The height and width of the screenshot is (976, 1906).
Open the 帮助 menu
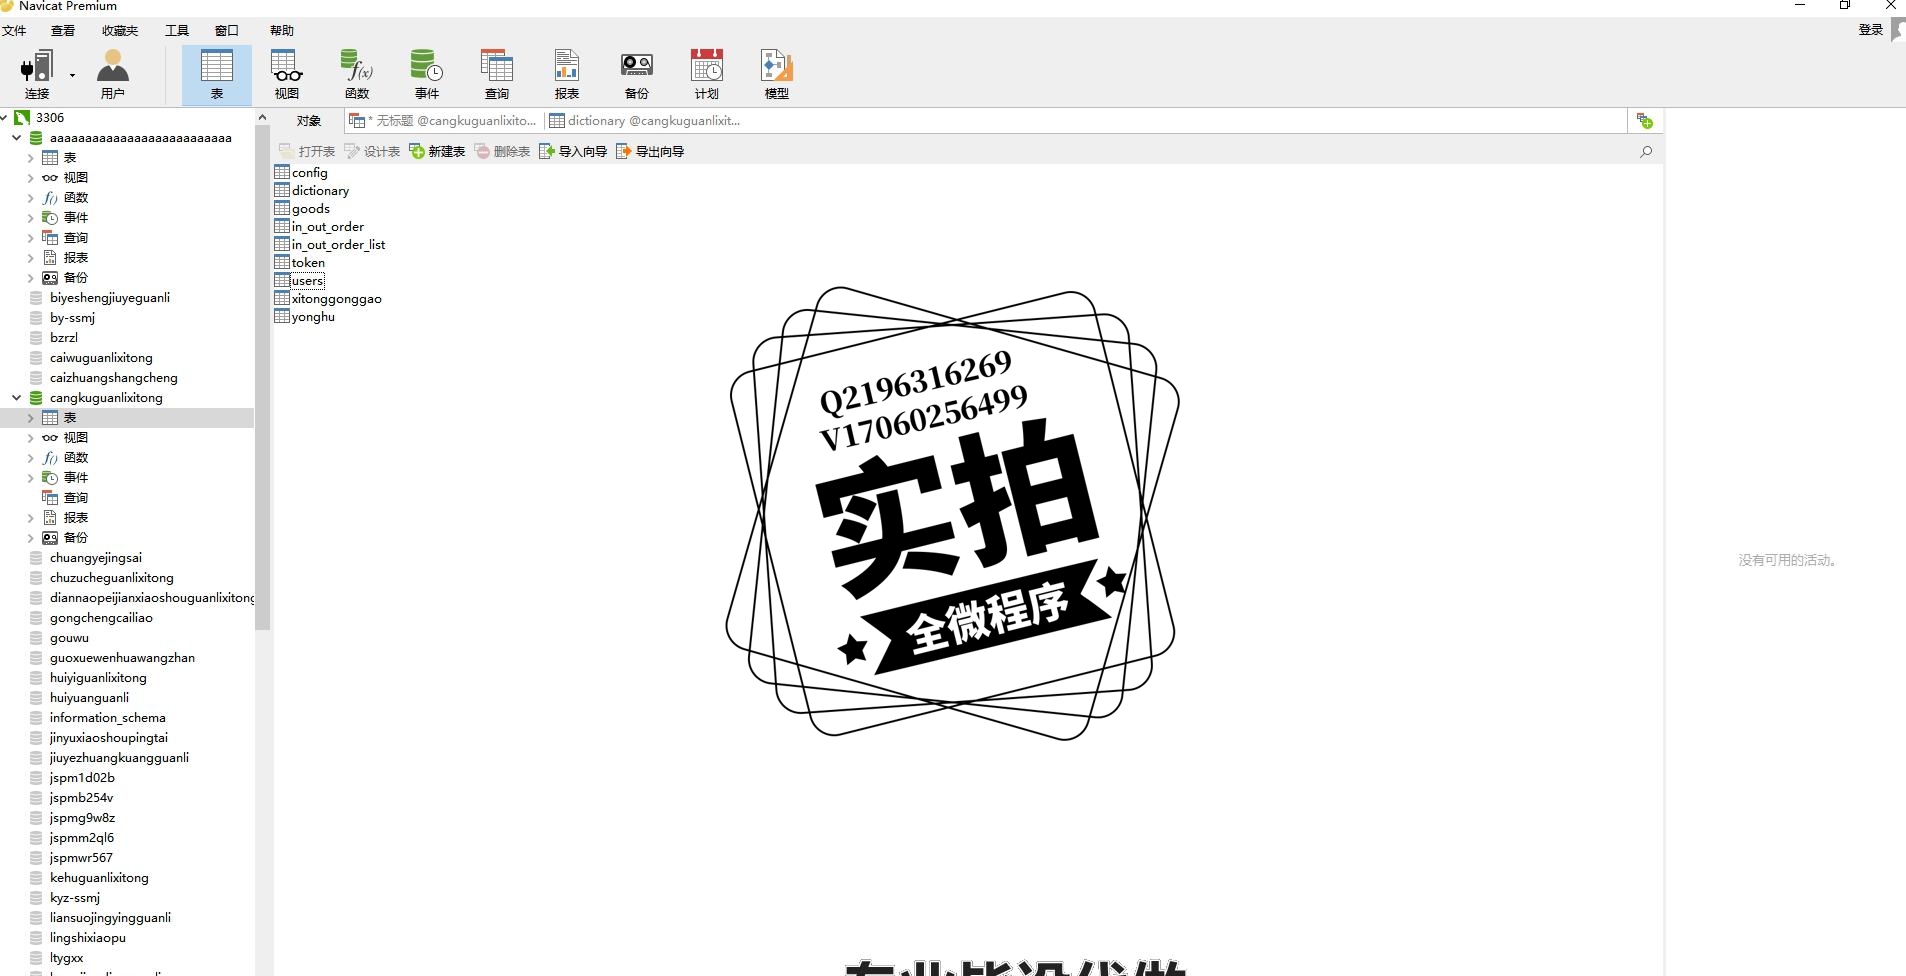(x=282, y=31)
